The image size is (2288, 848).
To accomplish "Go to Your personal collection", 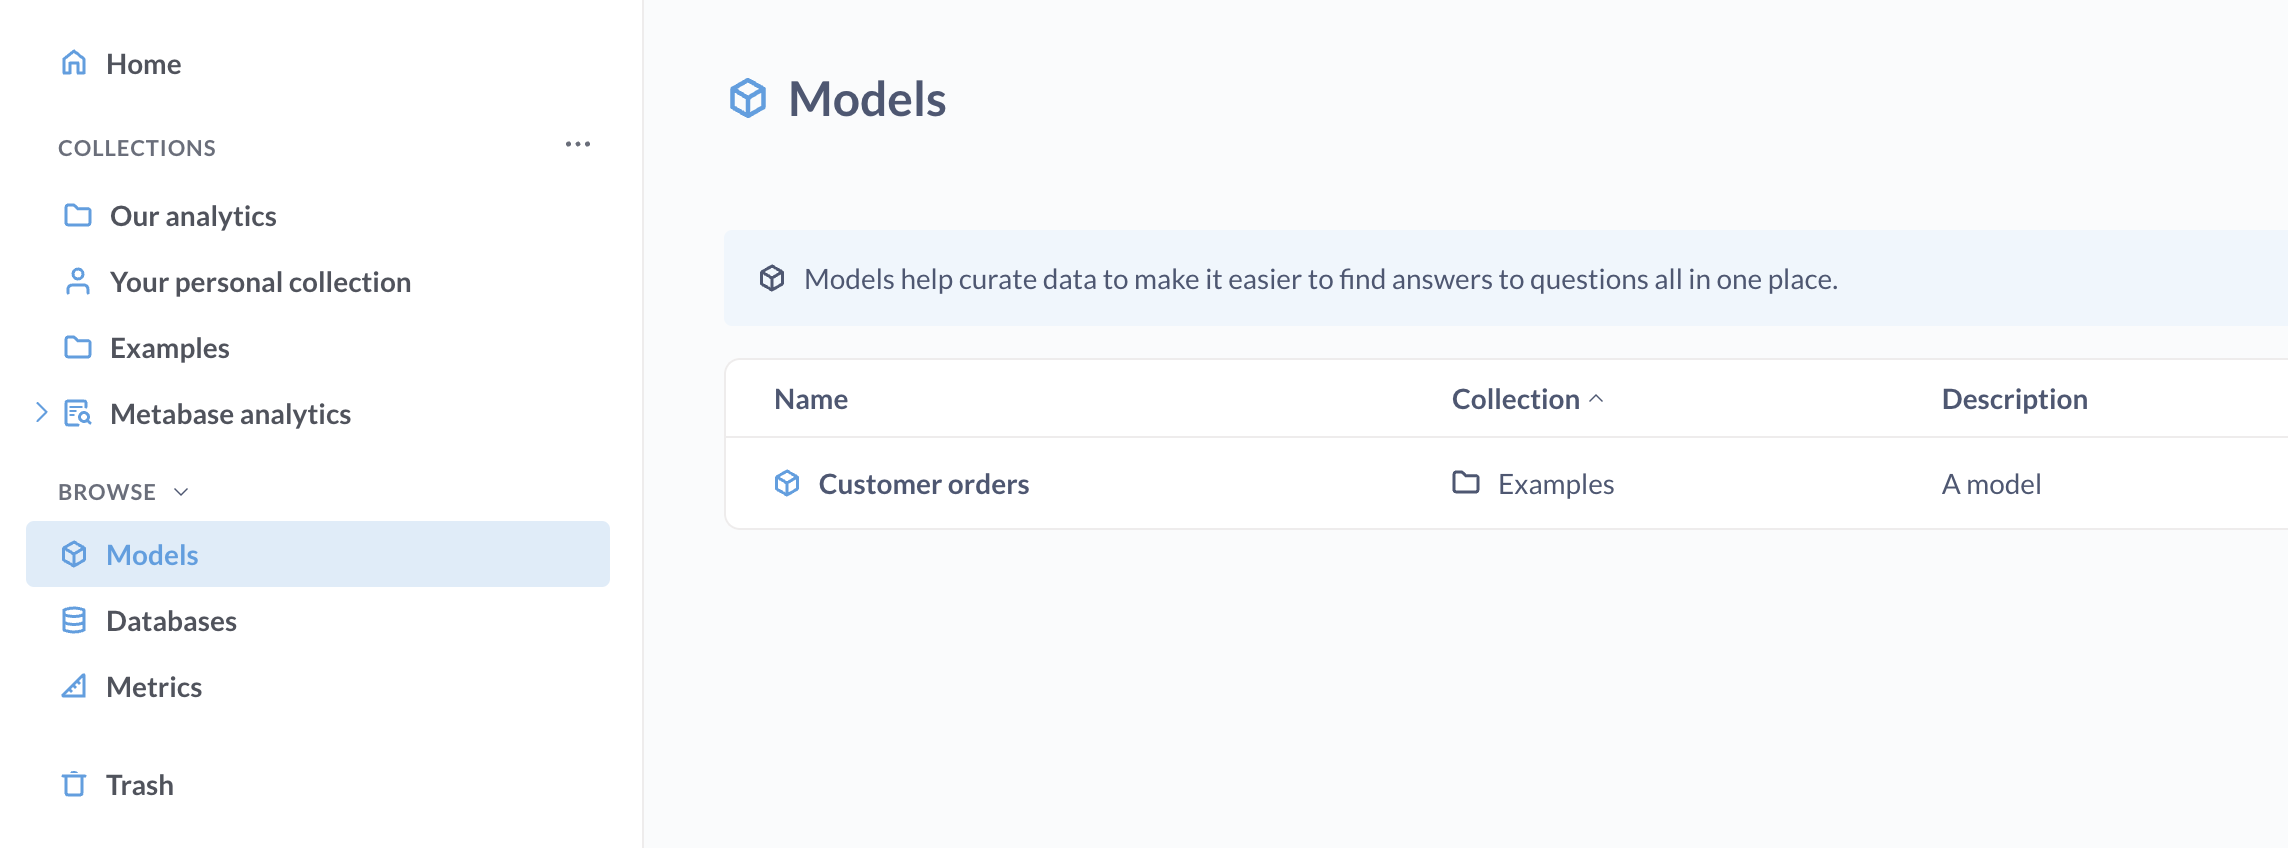I will click(x=259, y=281).
